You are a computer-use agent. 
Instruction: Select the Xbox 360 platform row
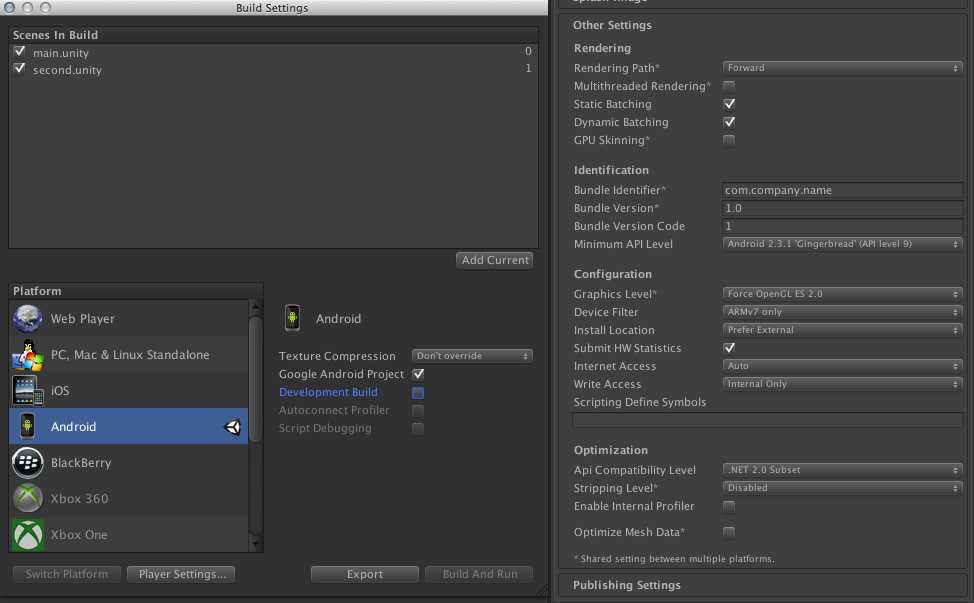click(x=129, y=498)
